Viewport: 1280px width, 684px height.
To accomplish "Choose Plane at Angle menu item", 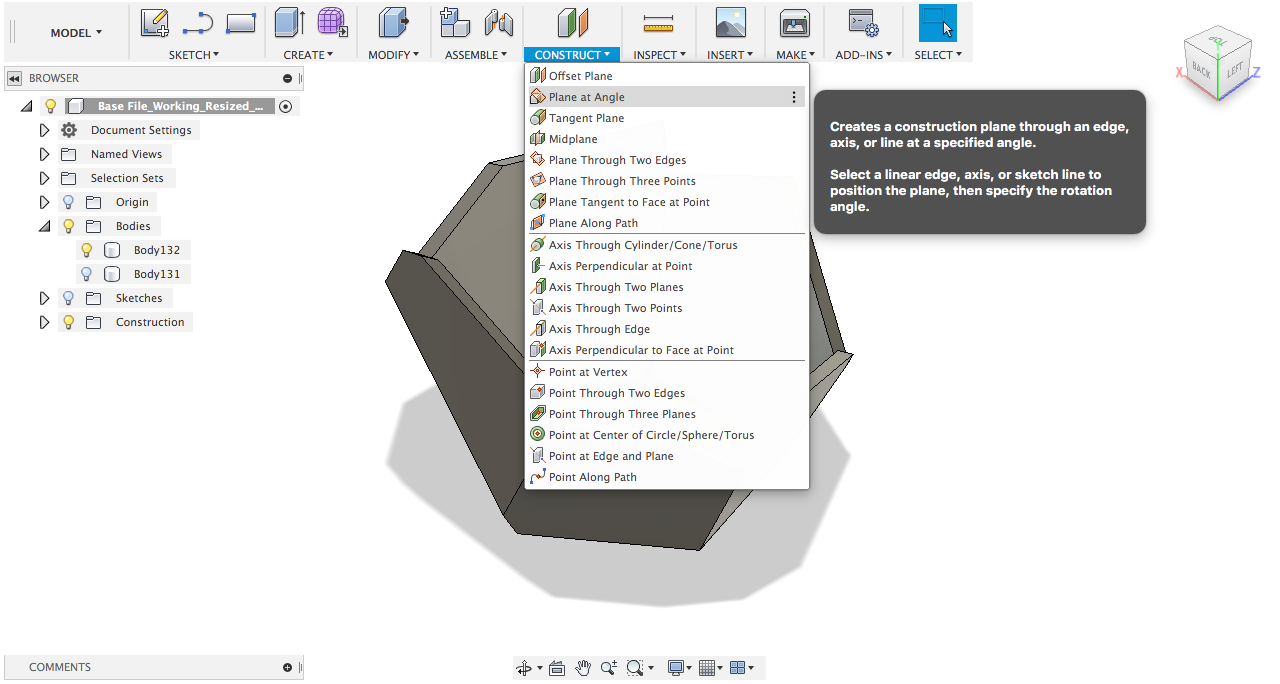I will [666, 97].
